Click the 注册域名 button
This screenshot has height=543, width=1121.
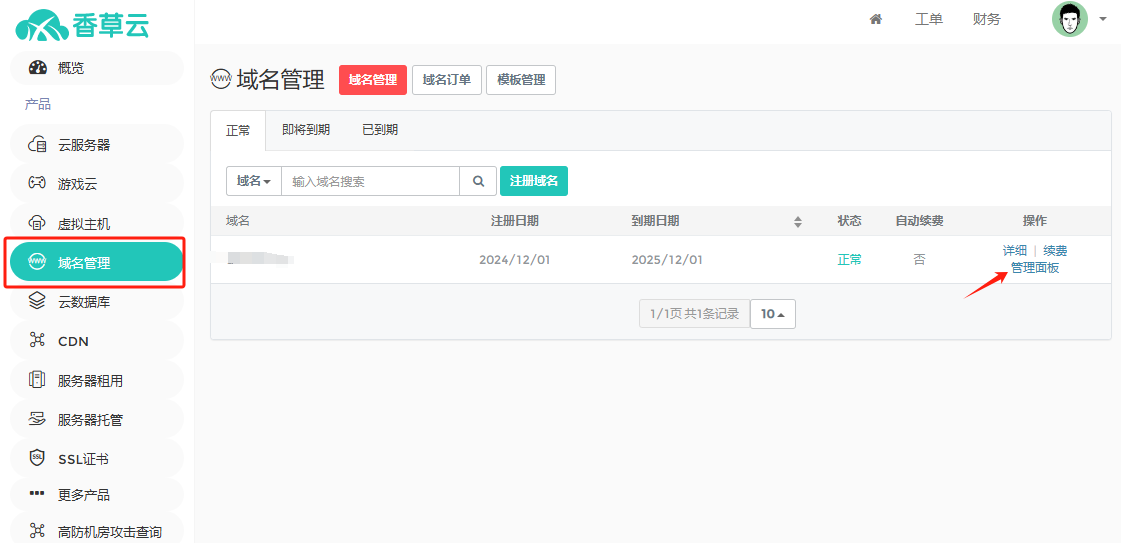[x=534, y=181]
